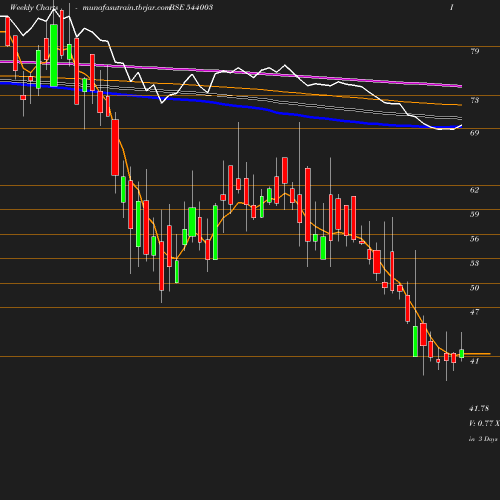Click the 73 price axis label

475,100
